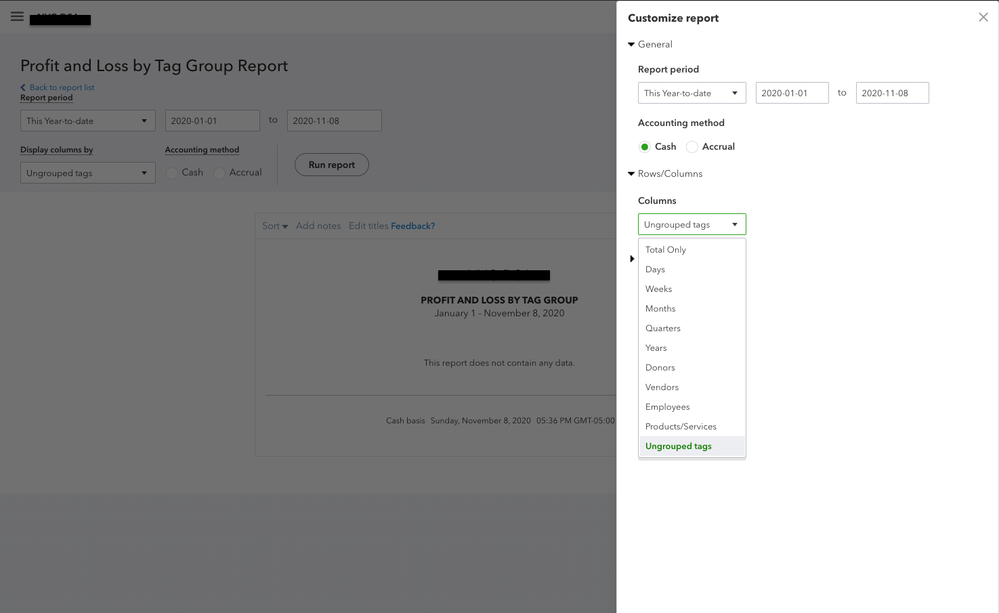Screen dimensions: 999x613
Task: Select the Cash radio in Customize panel
Action: click(x=645, y=147)
